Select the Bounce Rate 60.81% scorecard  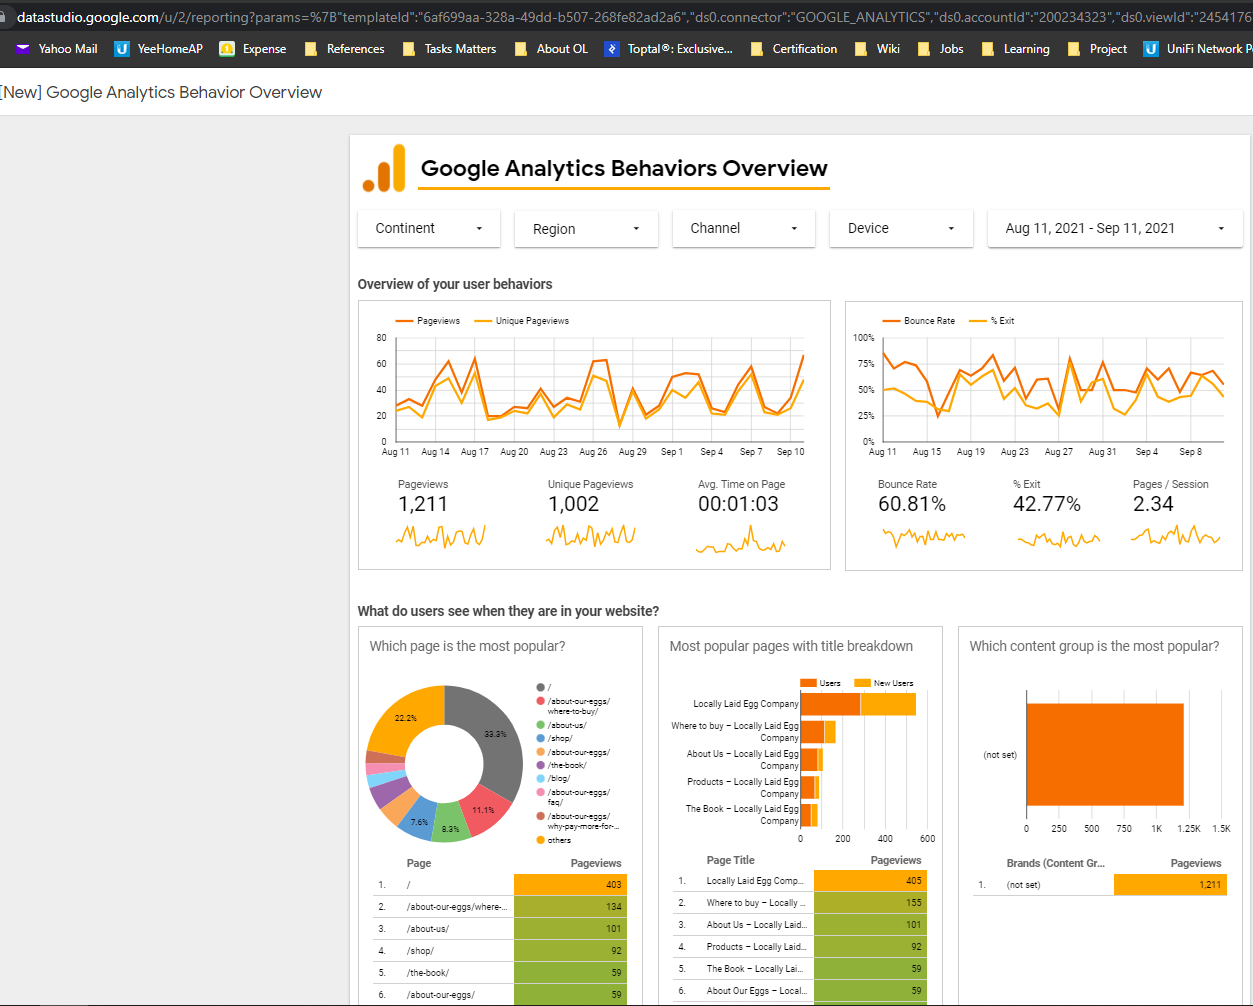point(922,514)
